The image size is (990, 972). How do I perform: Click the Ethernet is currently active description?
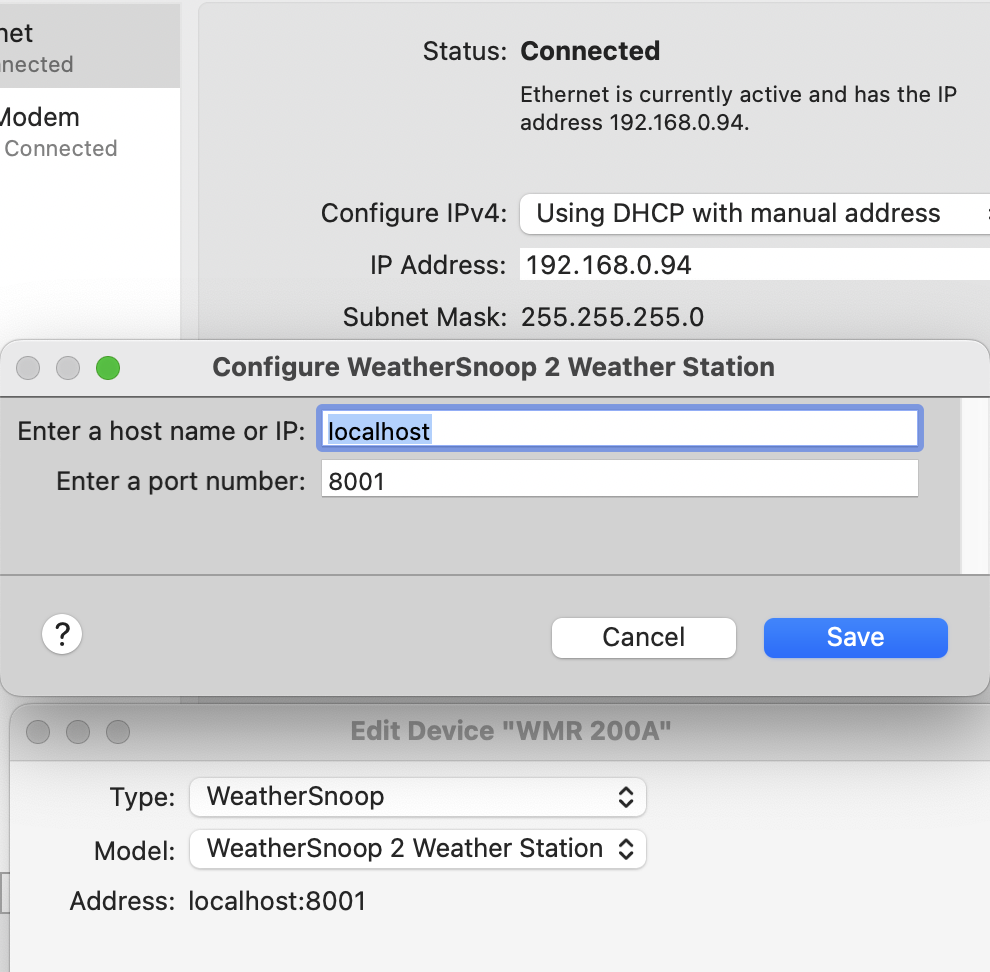click(x=738, y=108)
